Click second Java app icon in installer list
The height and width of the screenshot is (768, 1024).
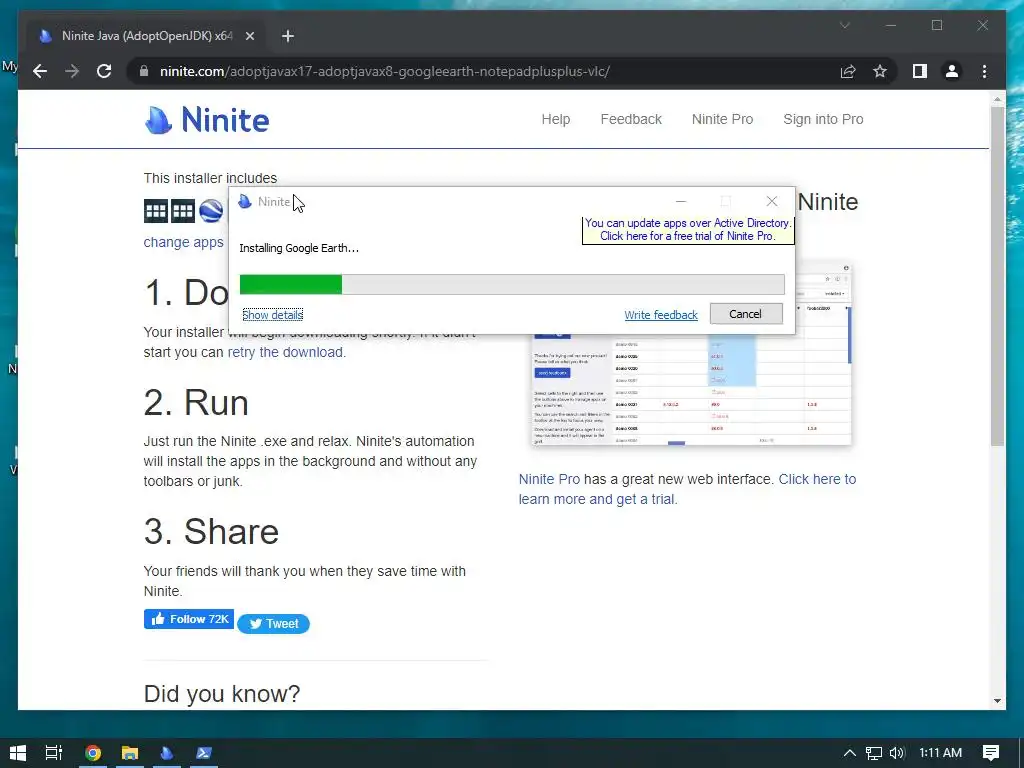pos(183,211)
